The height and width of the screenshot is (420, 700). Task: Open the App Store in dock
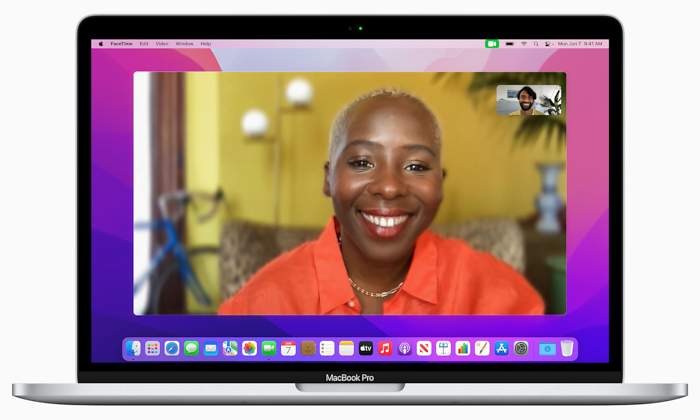(502, 348)
